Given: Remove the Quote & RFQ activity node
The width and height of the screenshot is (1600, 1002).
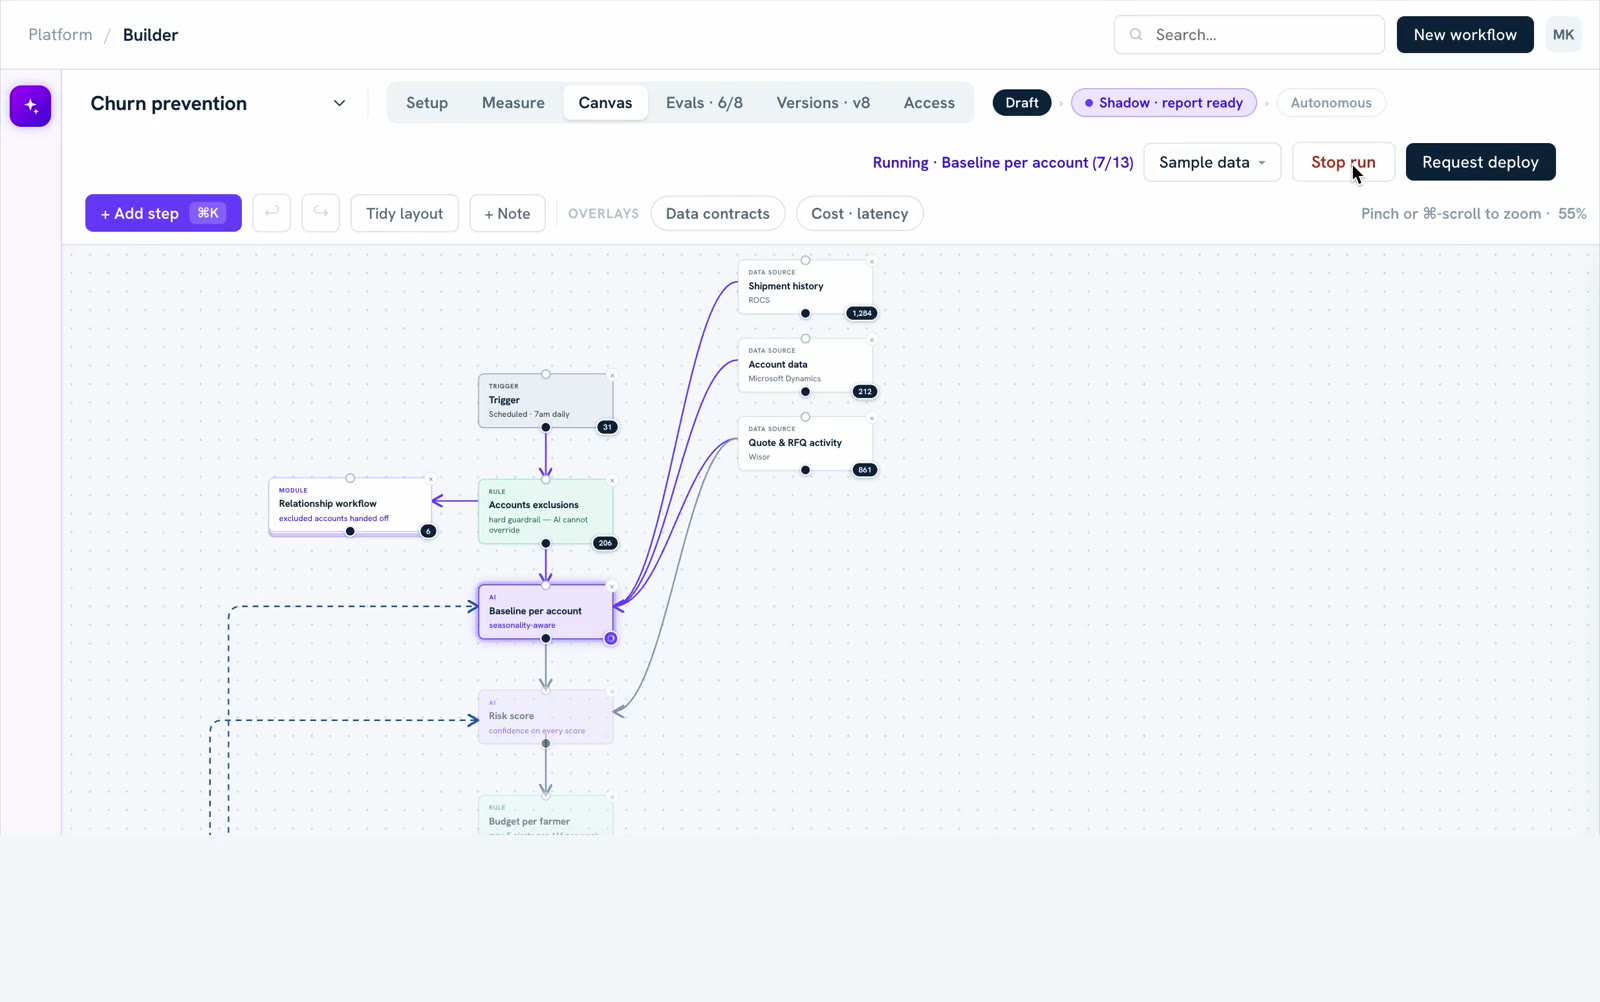Looking at the screenshot, I should (871, 418).
